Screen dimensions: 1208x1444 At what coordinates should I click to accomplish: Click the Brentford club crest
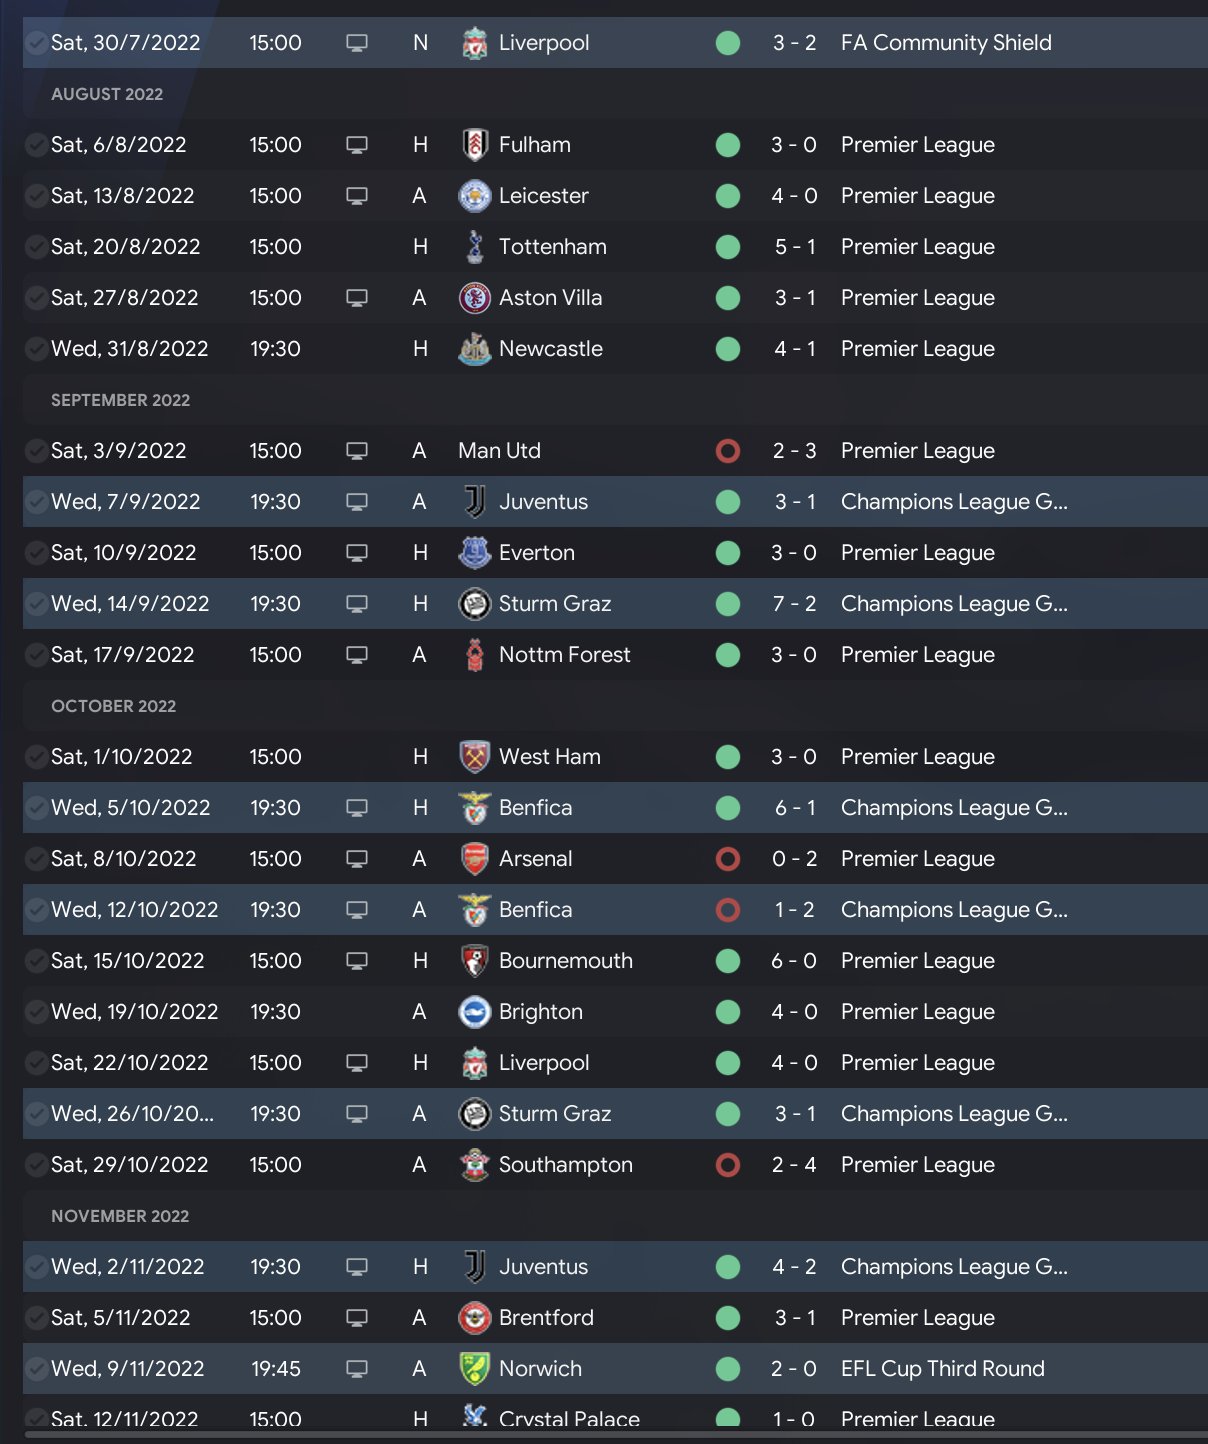coord(474,1318)
